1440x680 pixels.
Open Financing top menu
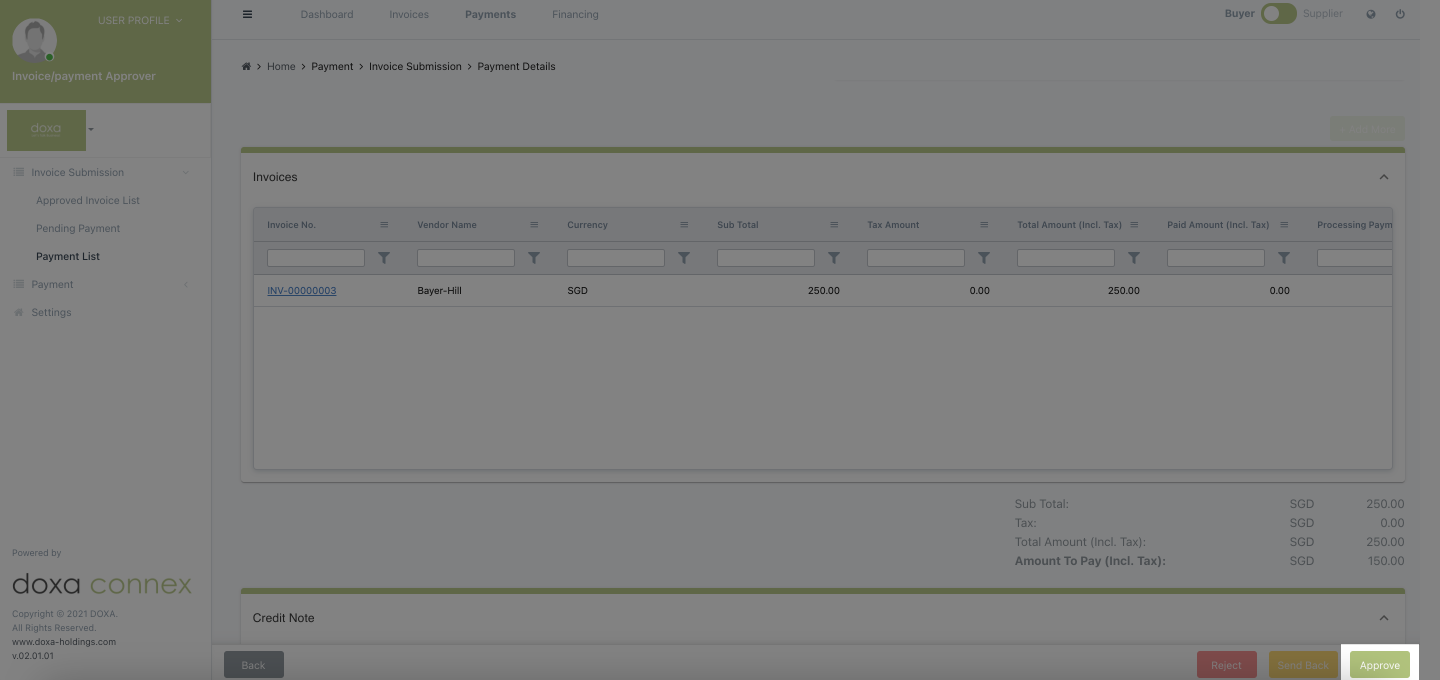click(575, 14)
